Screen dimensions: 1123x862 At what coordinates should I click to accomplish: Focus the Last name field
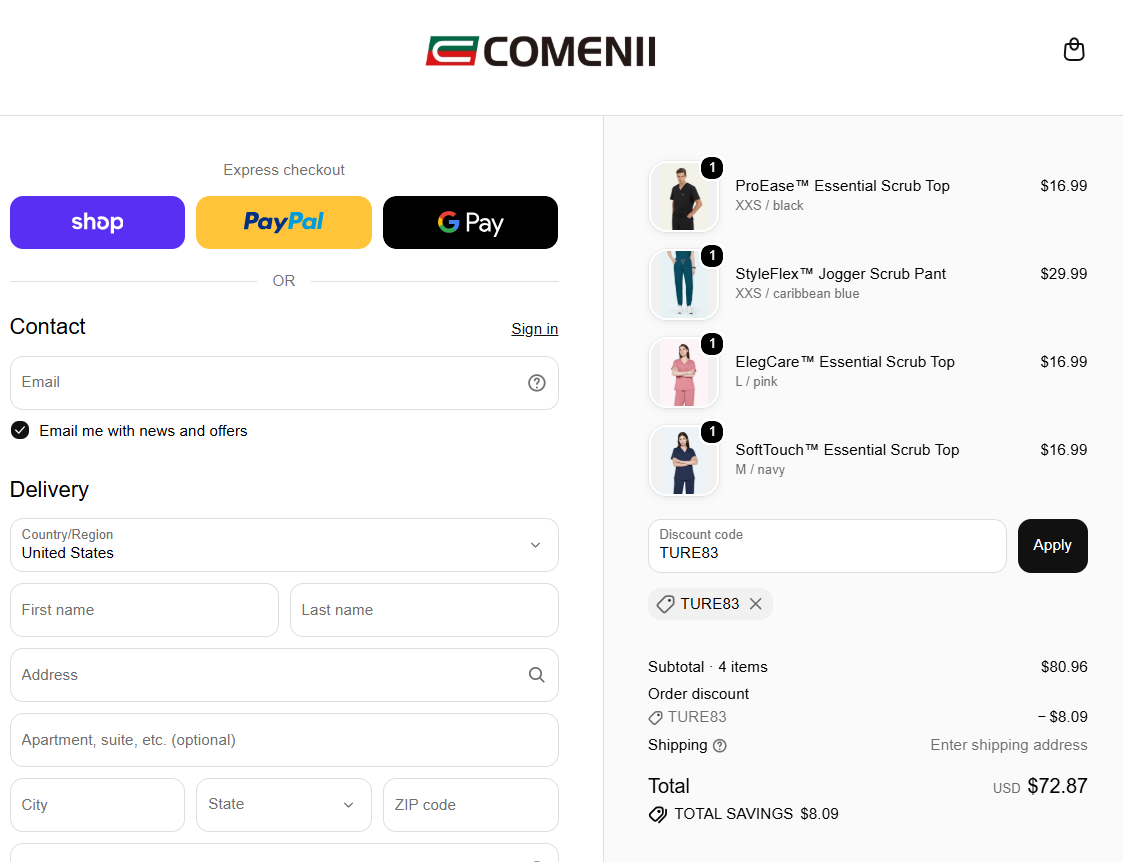[x=424, y=610]
